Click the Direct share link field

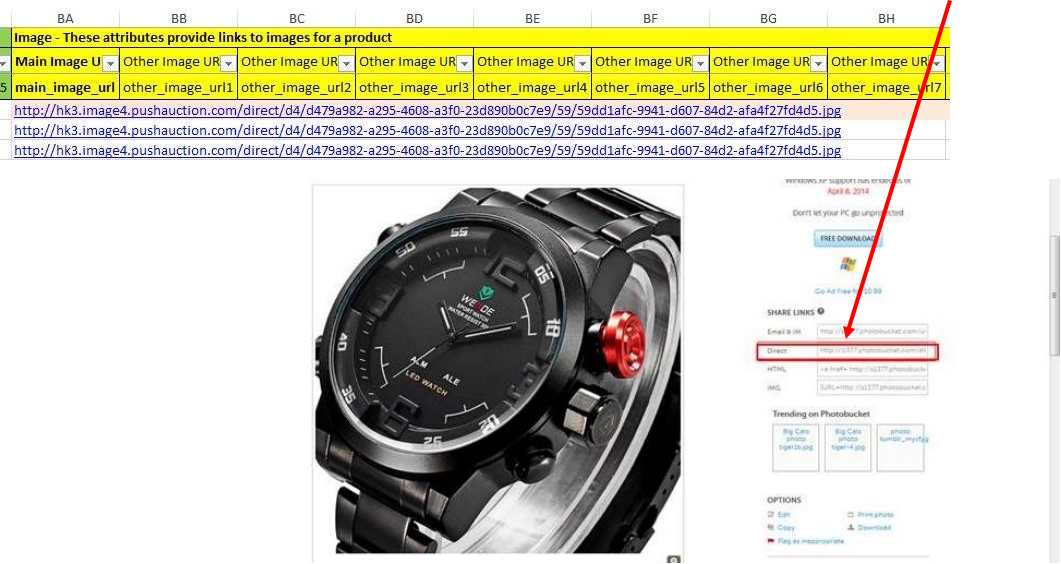point(872,351)
